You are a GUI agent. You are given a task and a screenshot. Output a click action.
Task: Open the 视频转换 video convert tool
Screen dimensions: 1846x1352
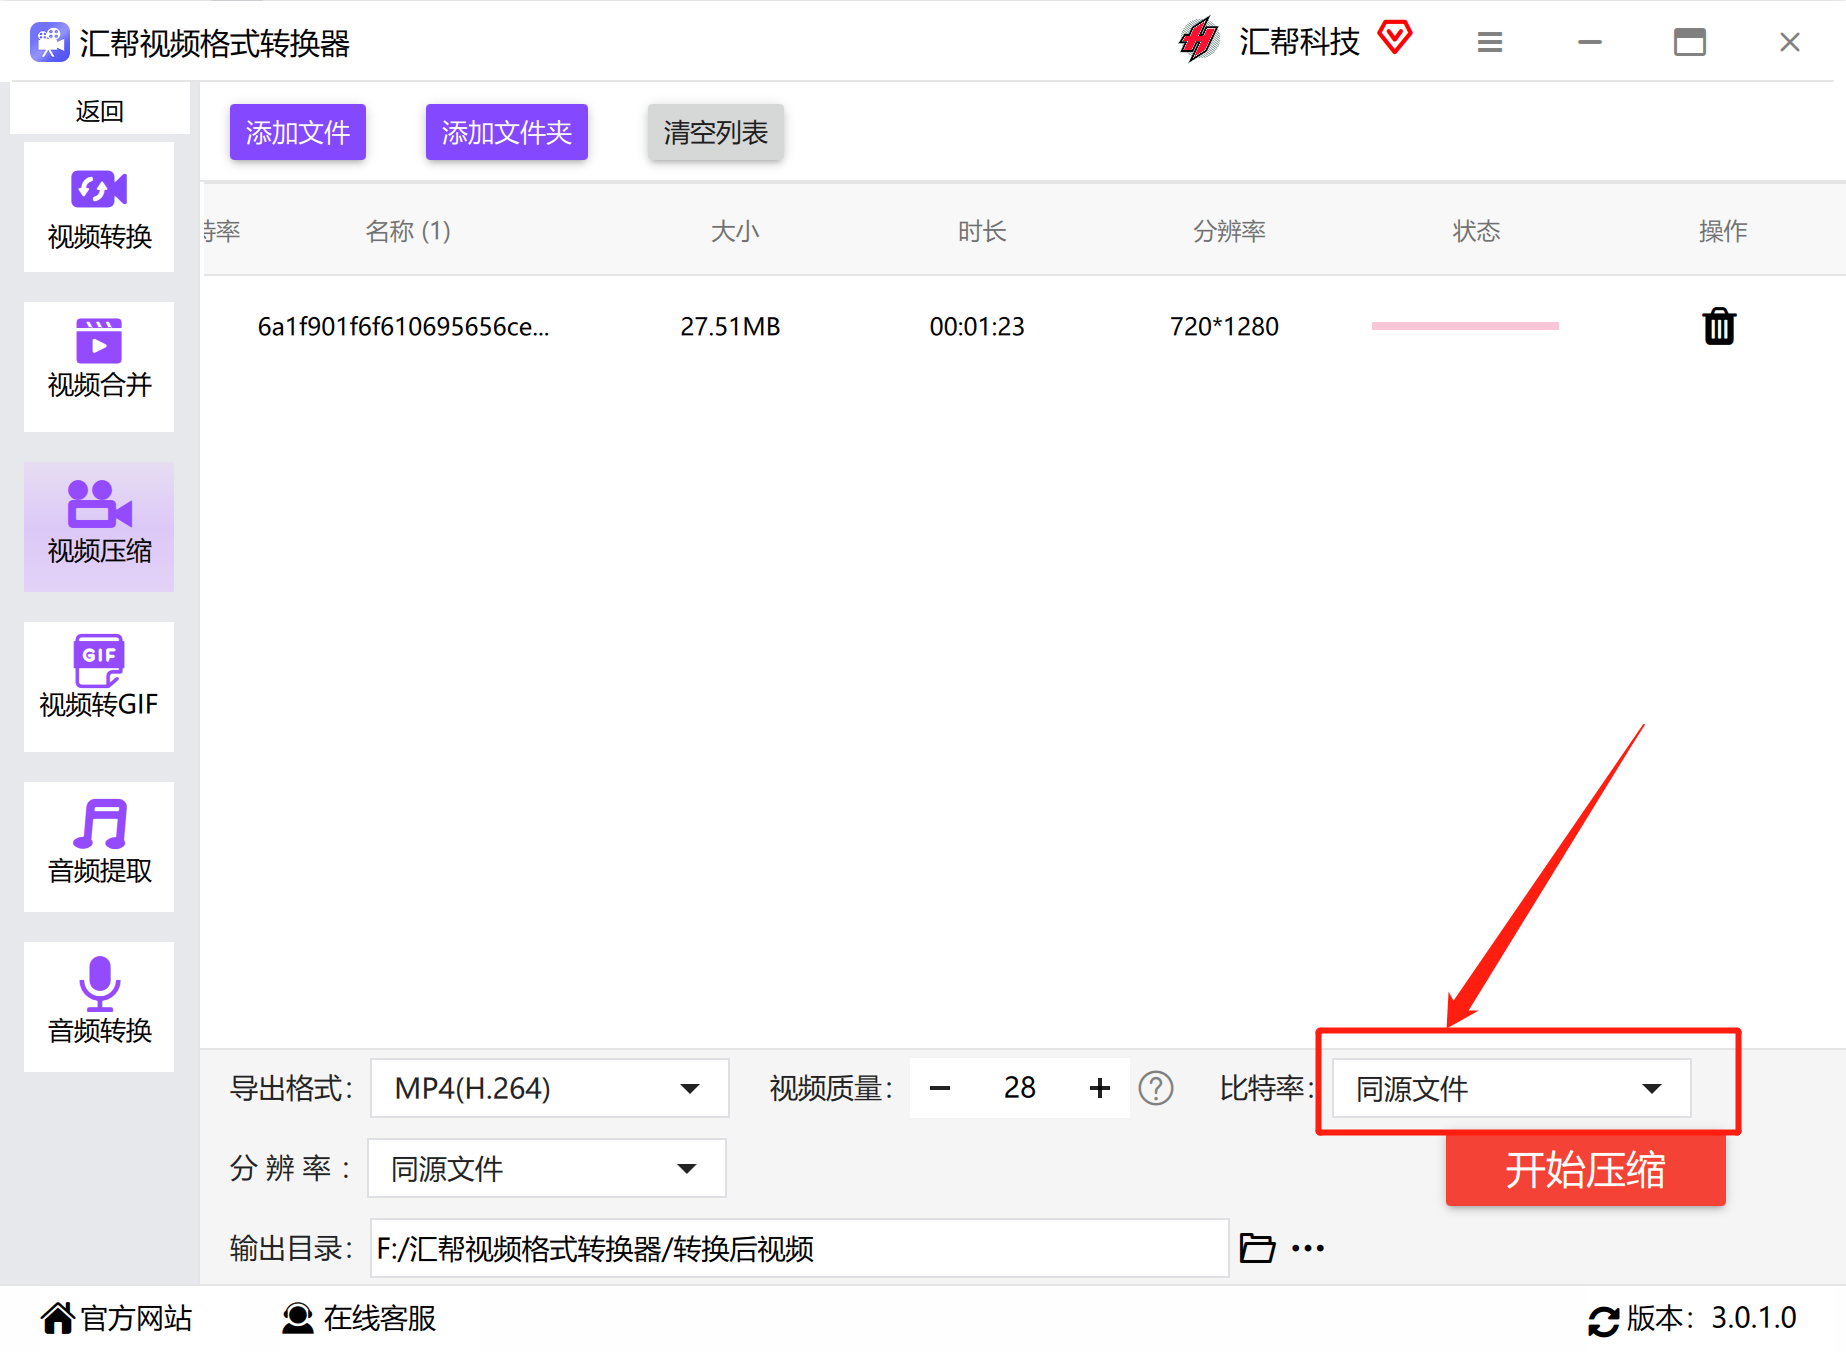(99, 207)
